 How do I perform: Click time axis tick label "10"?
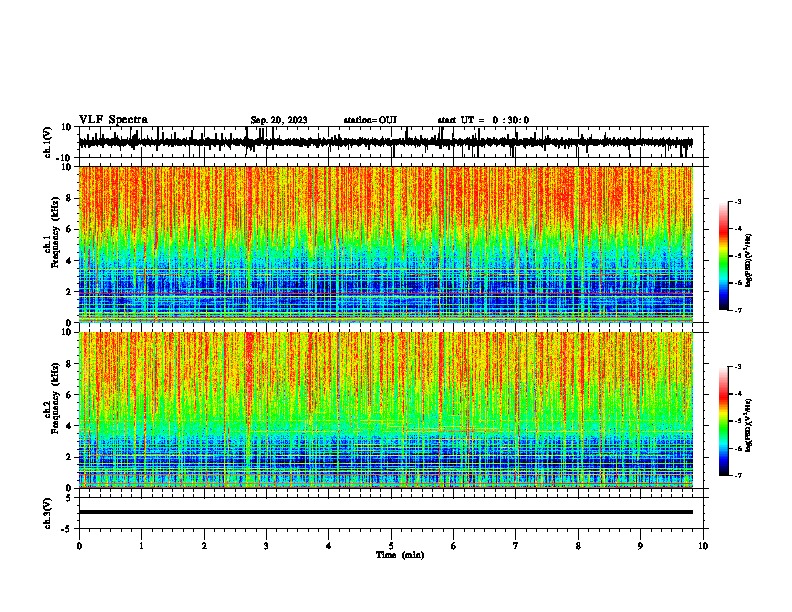[x=703, y=546]
